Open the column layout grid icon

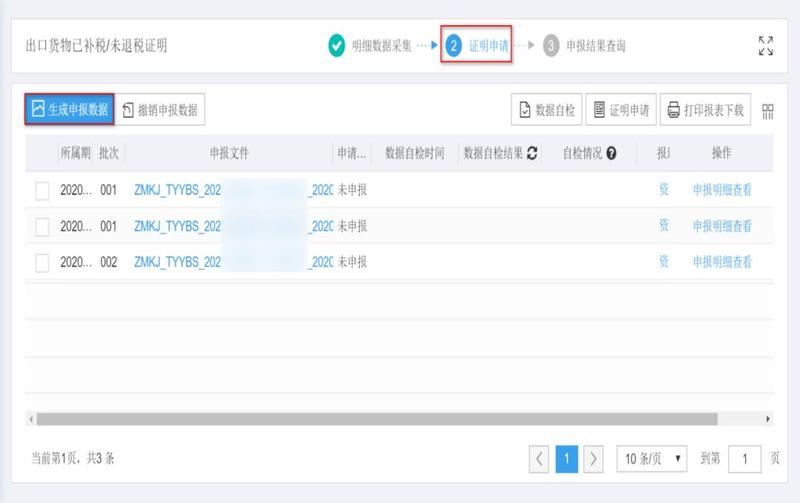[x=768, y=110]
